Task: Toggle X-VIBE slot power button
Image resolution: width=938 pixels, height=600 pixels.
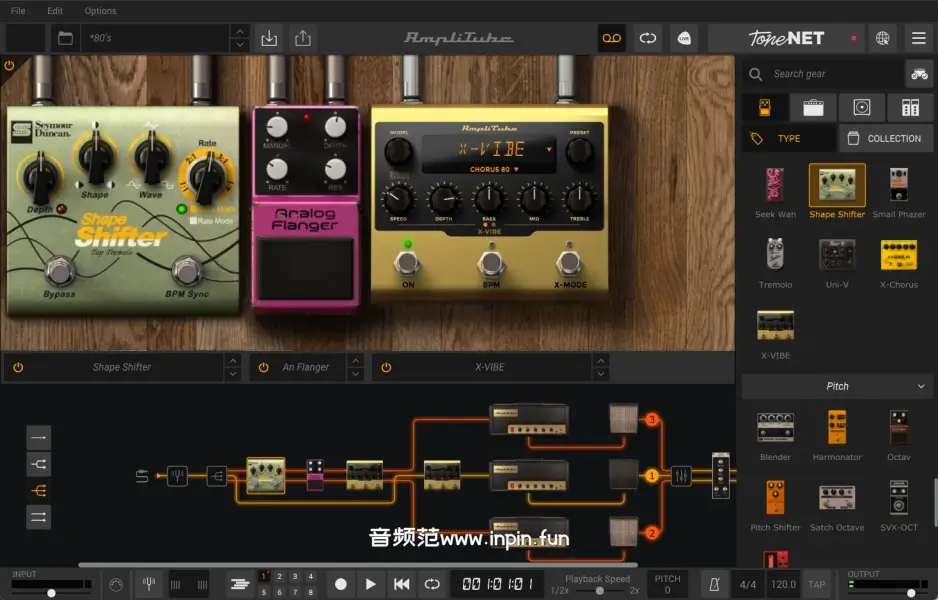Action: click(x=386, y=367)
